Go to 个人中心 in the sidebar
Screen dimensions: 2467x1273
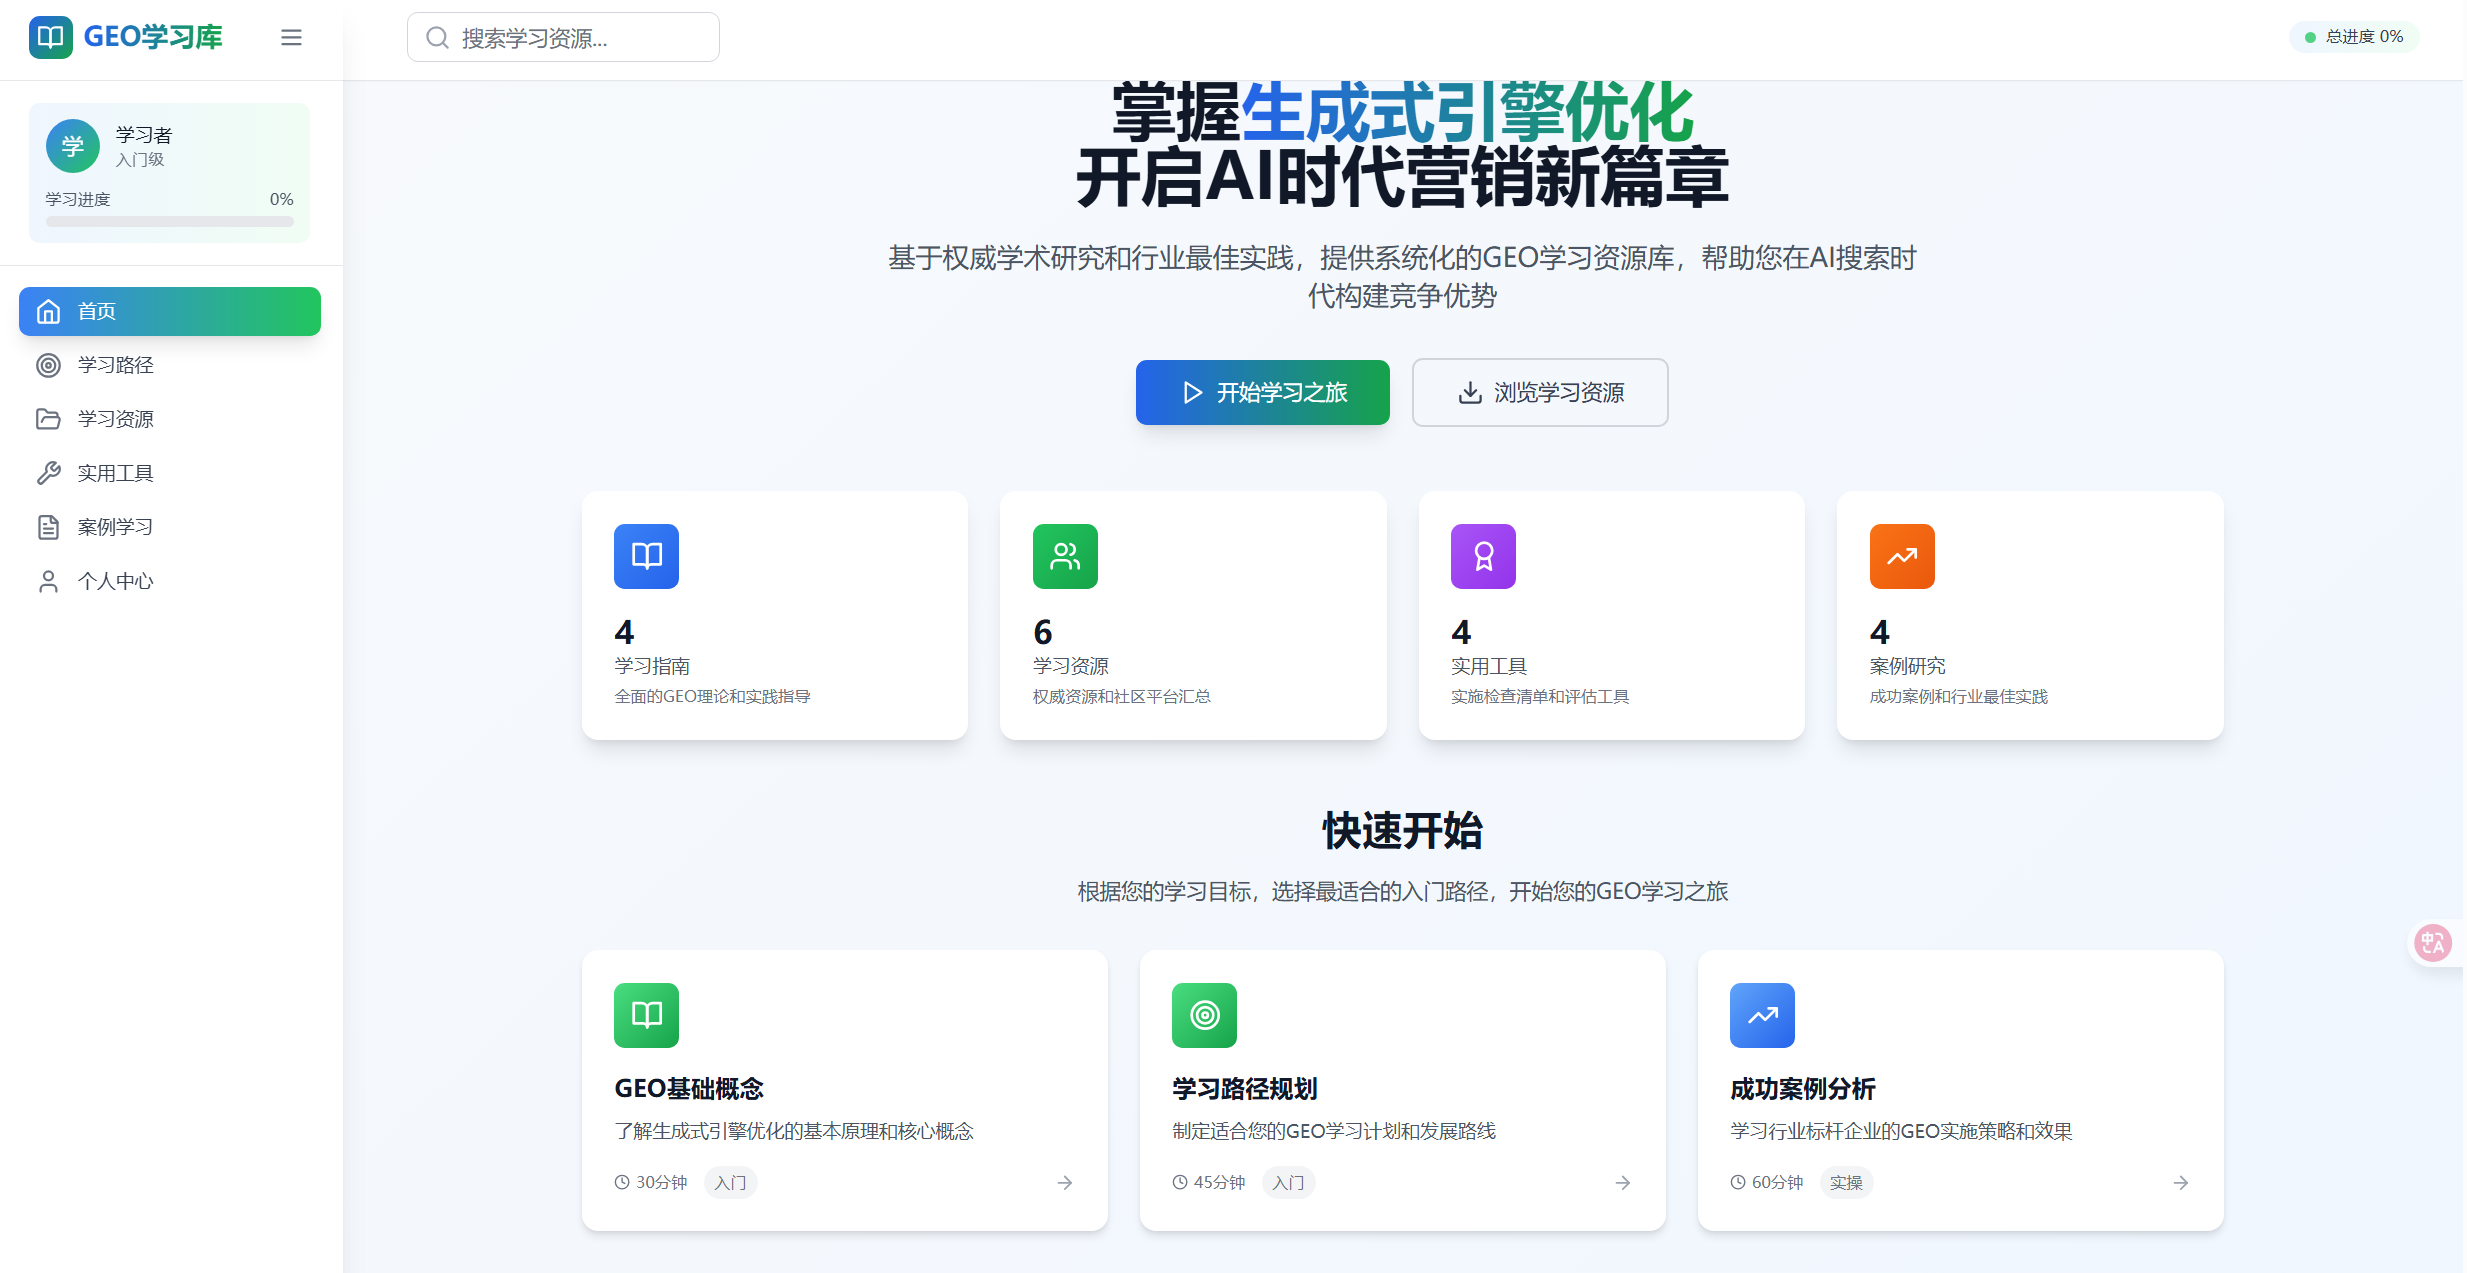point(115,581)
